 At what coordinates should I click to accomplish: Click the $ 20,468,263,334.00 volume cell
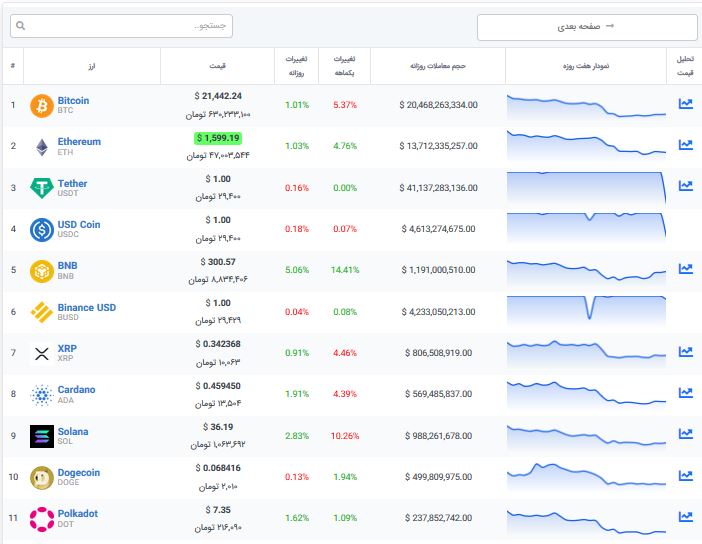[x=438, y=105]
